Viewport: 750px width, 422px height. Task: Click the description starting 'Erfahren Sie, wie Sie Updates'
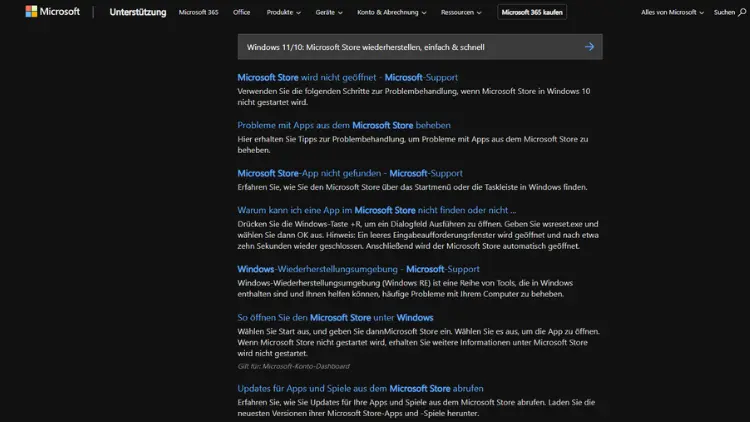pyautogui.click(x=416, y=408)
